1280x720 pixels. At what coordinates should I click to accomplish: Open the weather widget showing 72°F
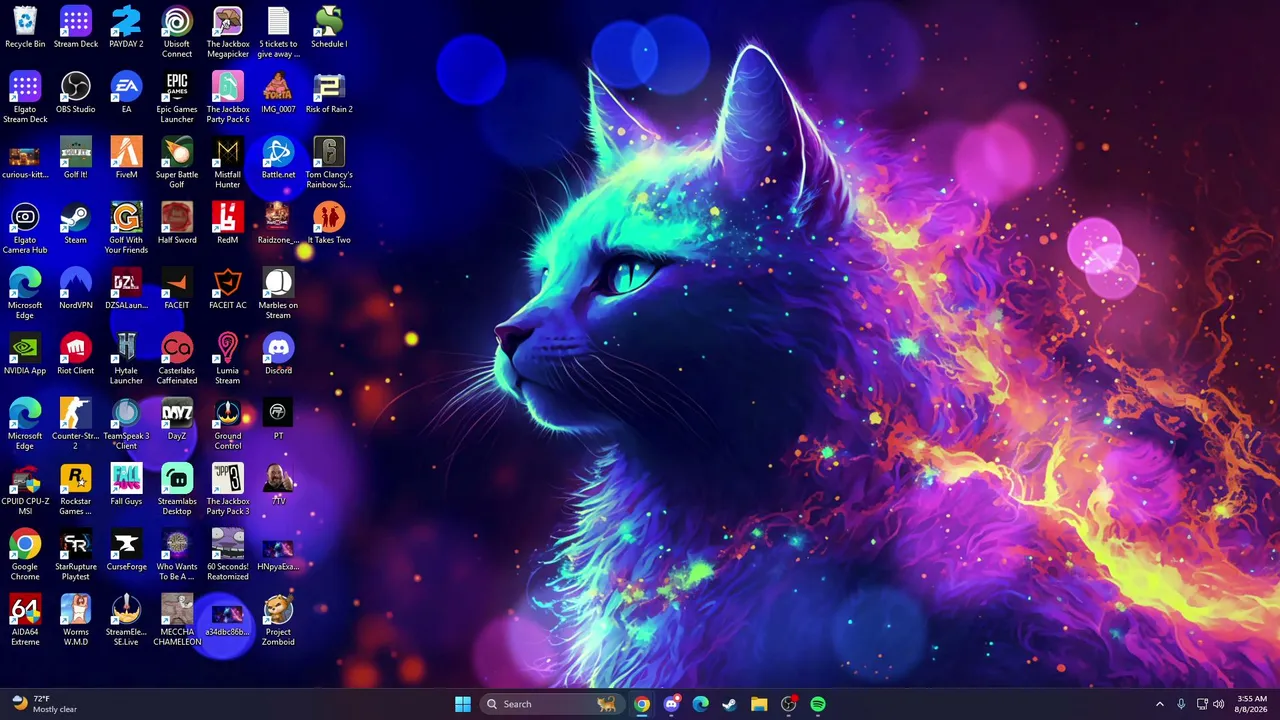coord(44,704)
